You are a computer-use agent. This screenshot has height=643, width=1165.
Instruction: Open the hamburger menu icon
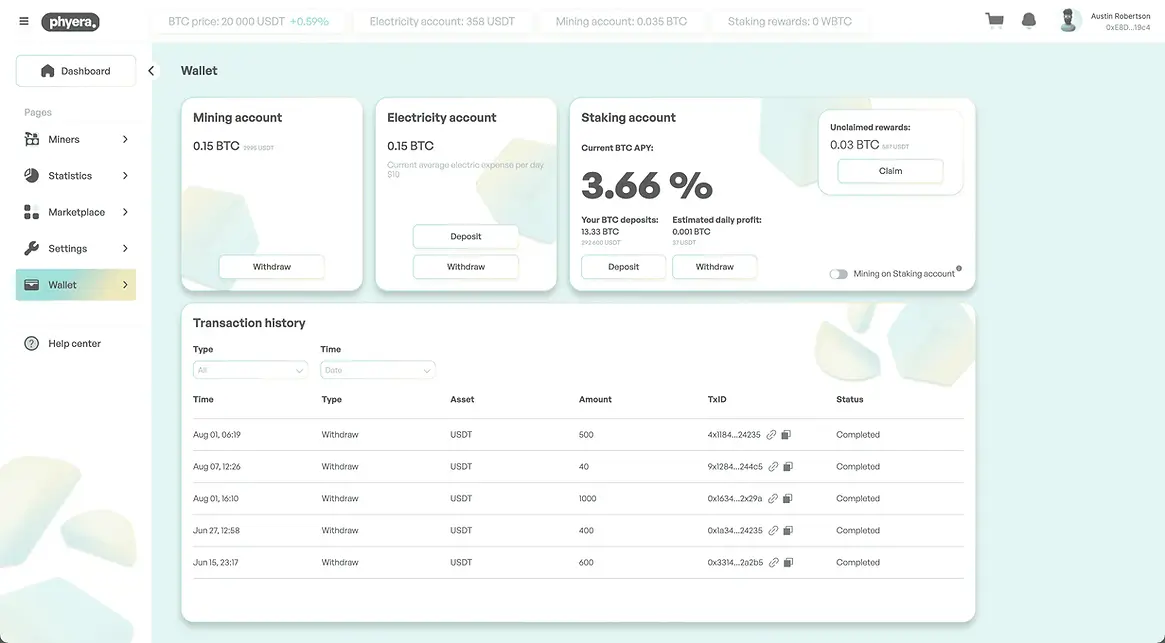(24, 21)
